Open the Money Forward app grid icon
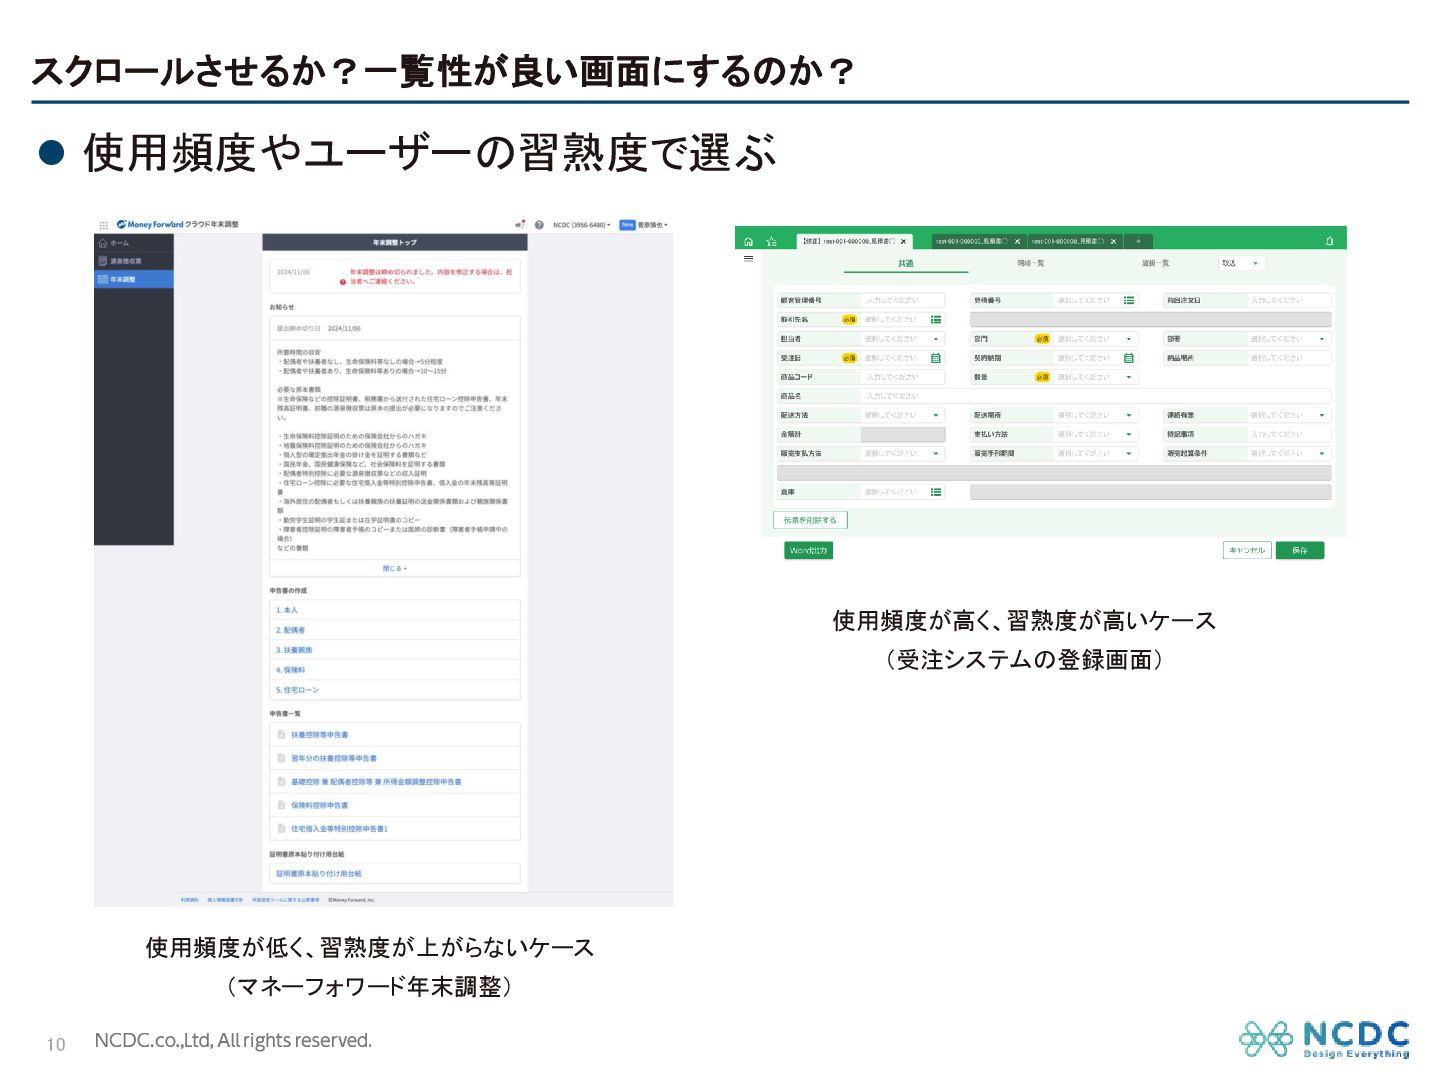 [x=103, y=225]
